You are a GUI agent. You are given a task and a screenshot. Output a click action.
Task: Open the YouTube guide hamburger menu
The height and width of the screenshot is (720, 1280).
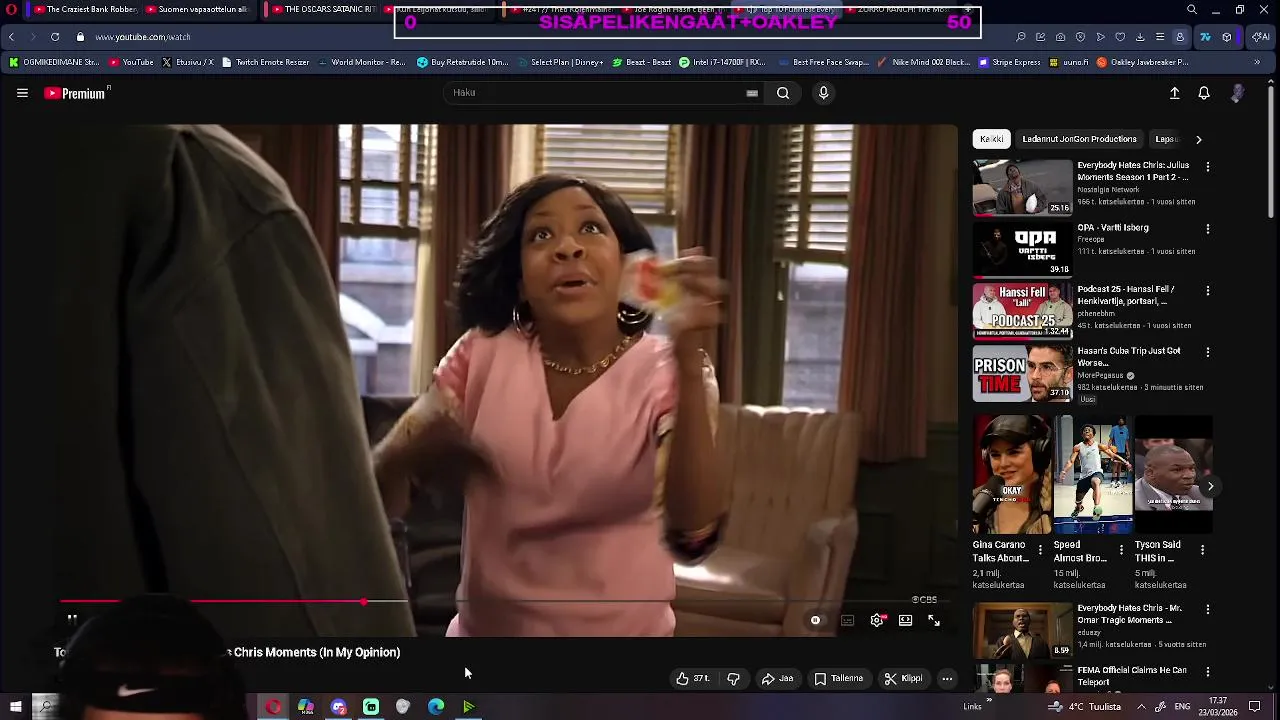pos(22,93)
